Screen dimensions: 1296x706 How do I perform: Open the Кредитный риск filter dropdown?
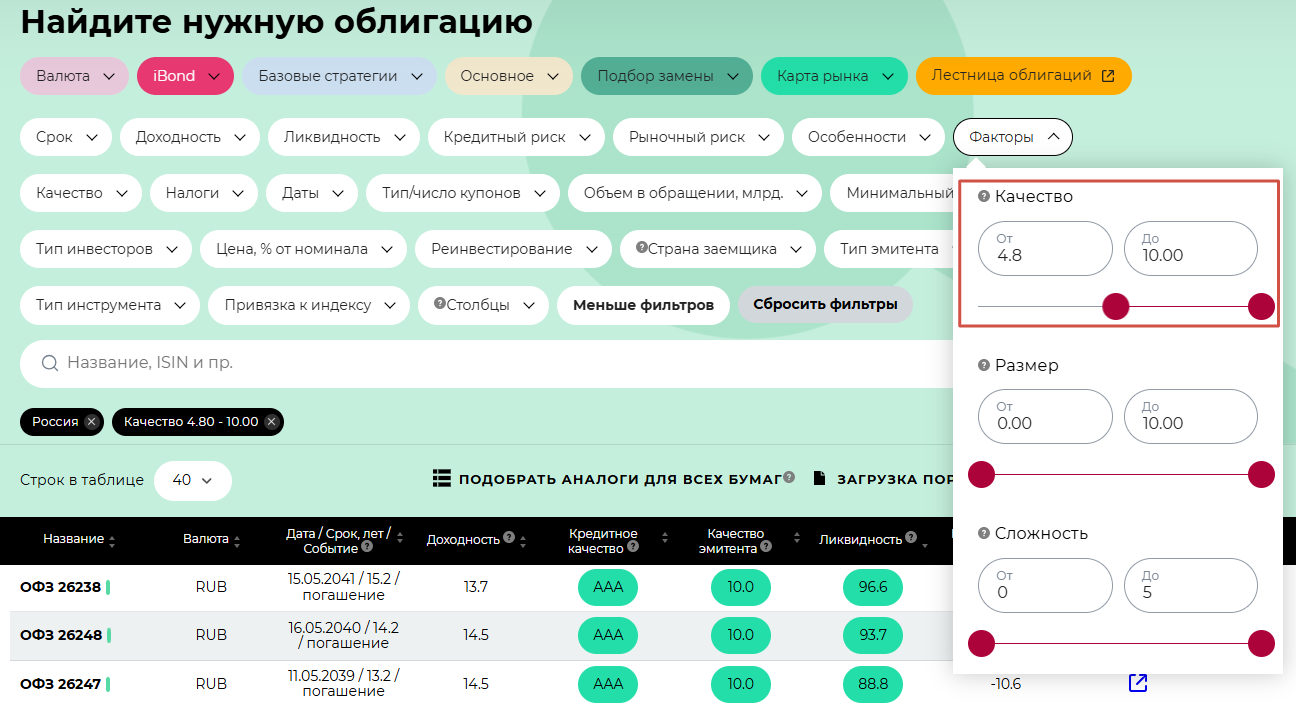coord(516,137)
